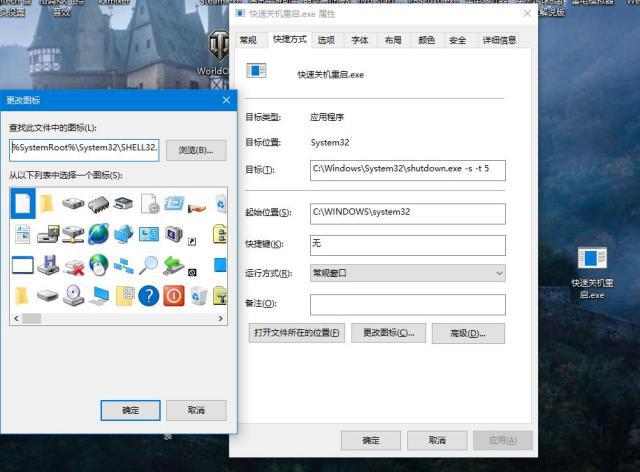The height and width of the screenshot is (472, 640).
Task: Select the blue question mark help icon
Action: point(149,296)
